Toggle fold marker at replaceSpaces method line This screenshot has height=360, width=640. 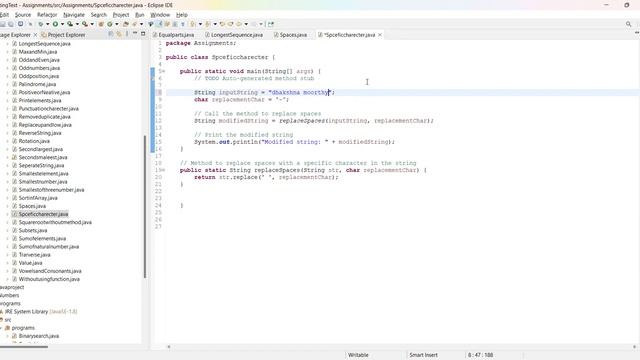pyautogui.click(x=163, y=170)
